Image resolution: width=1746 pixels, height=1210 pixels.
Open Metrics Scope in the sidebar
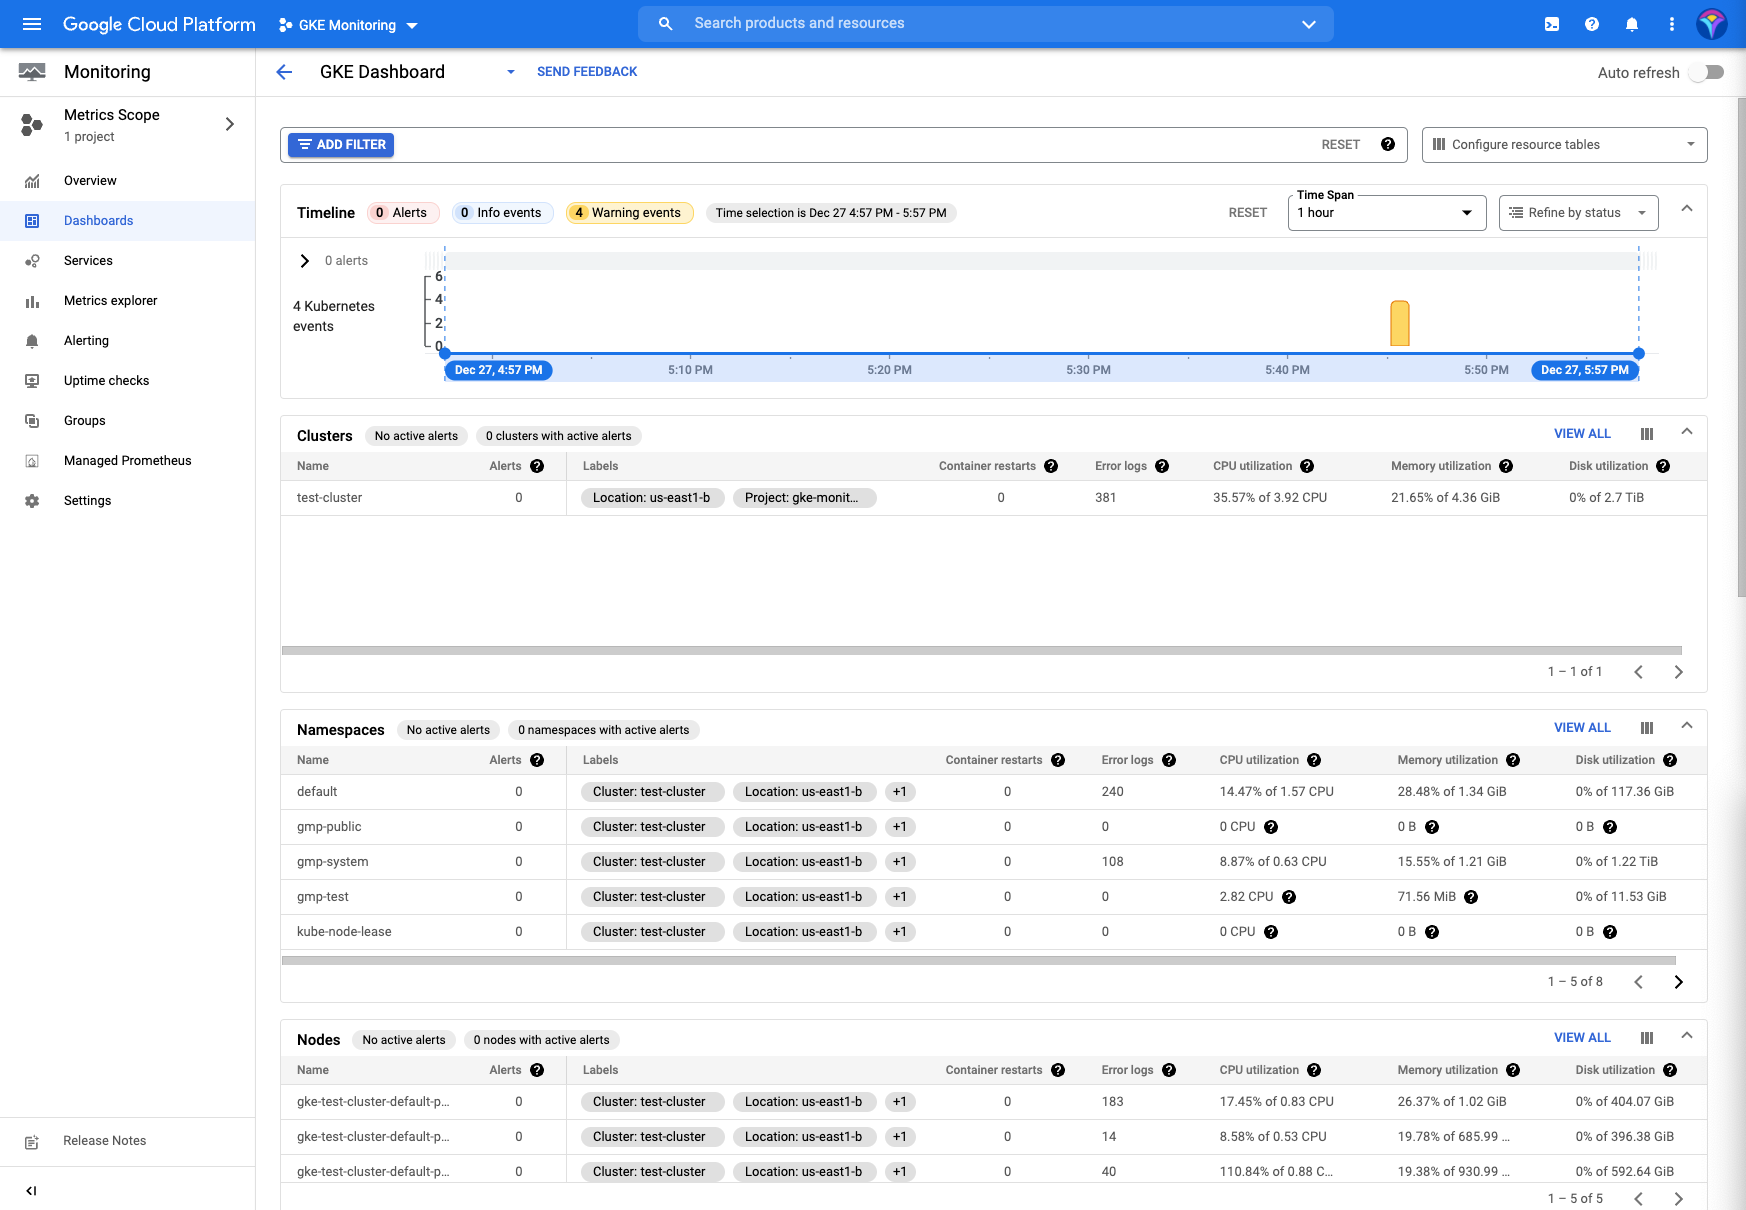click(127, 125)
